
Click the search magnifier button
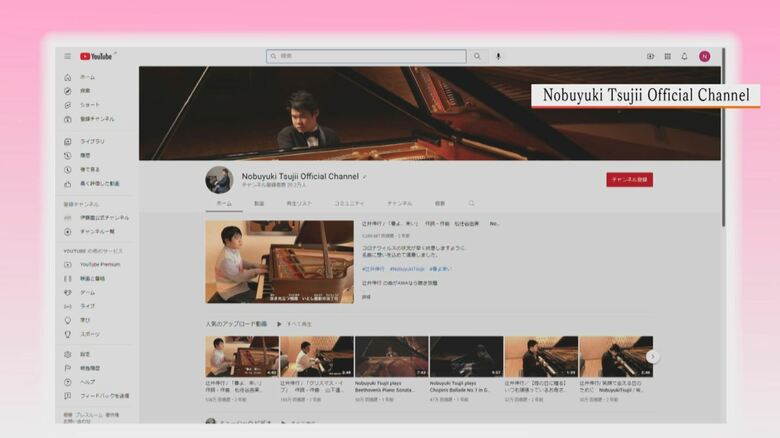[477, 57]
